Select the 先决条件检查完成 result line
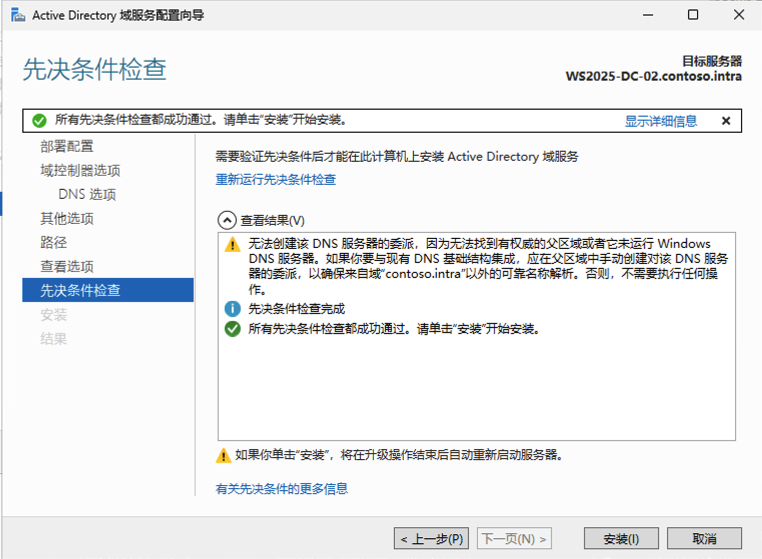Viewport: 762px width, 559px height. pos(296,309)
